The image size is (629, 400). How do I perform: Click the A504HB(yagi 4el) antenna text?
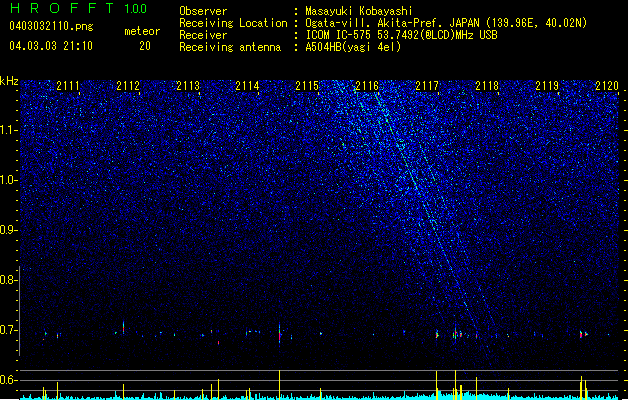click(x=353, y=47)
